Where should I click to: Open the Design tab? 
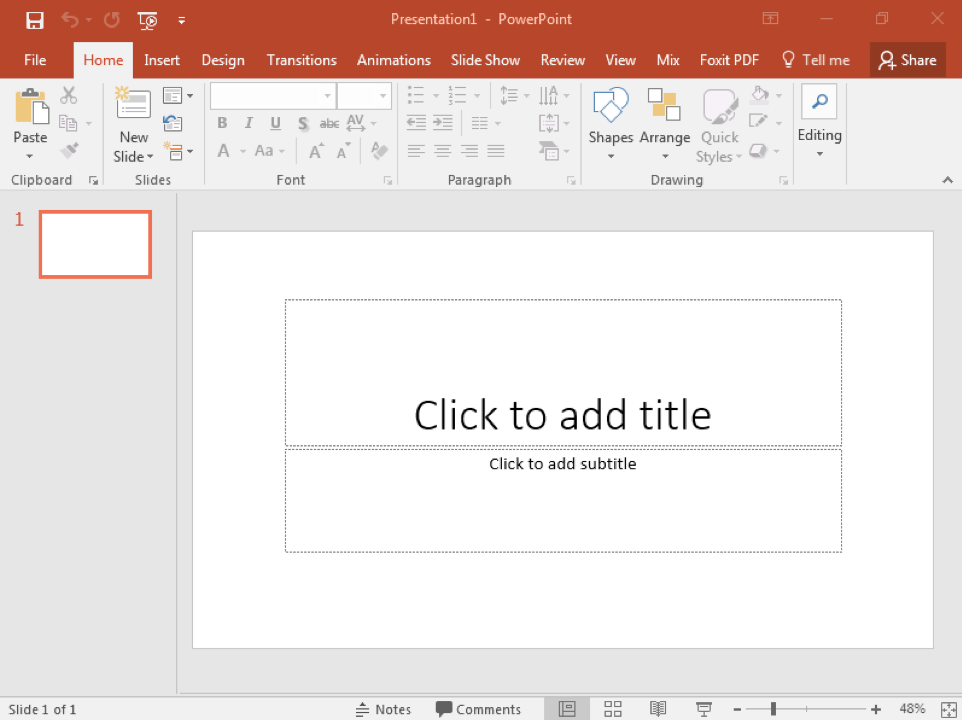click(x=223, y=60)
